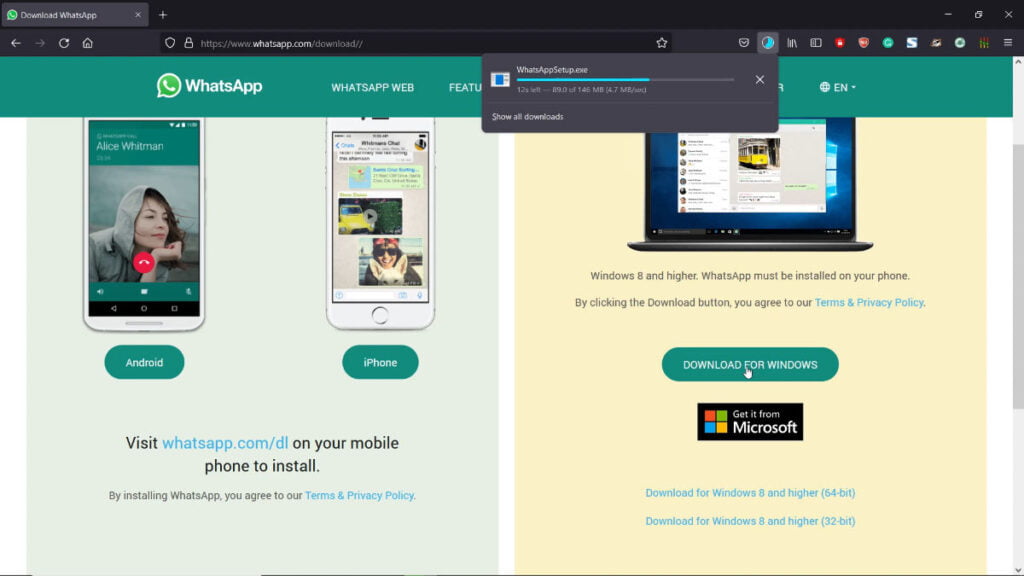Open the sidebar reader icon

816,42
